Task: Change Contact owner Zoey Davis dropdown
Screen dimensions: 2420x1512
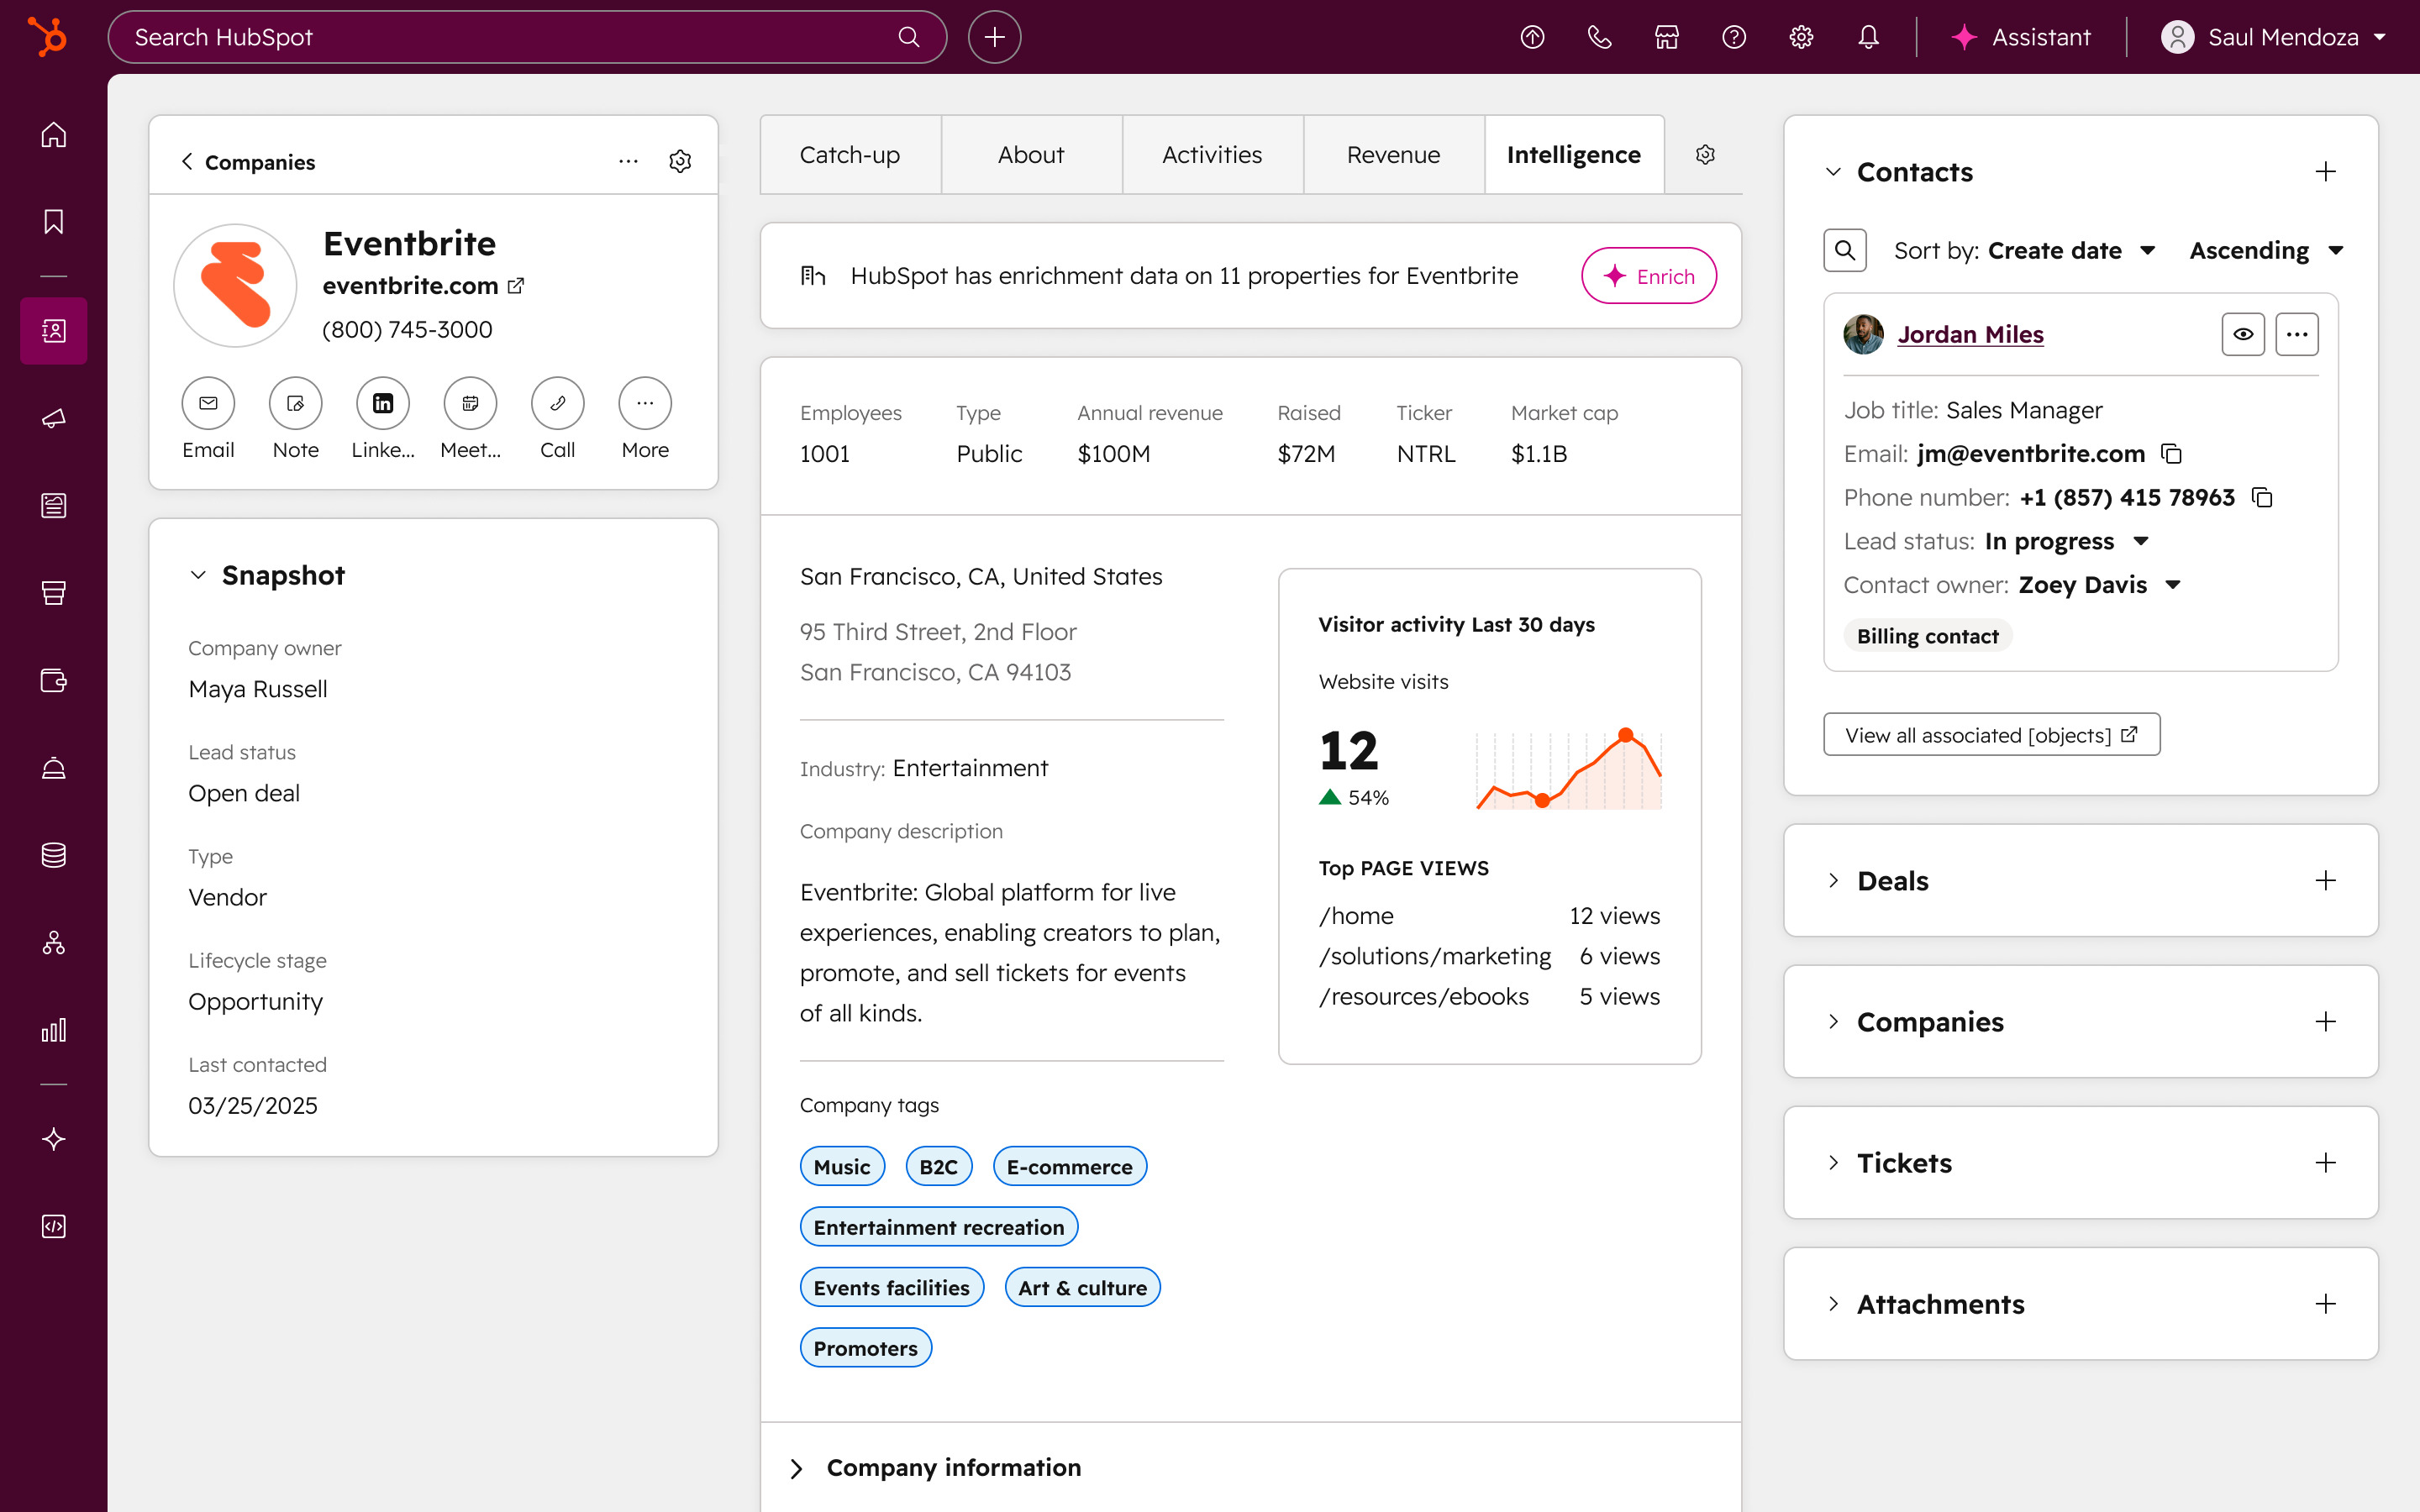Action: click(x=2099, y=585)
